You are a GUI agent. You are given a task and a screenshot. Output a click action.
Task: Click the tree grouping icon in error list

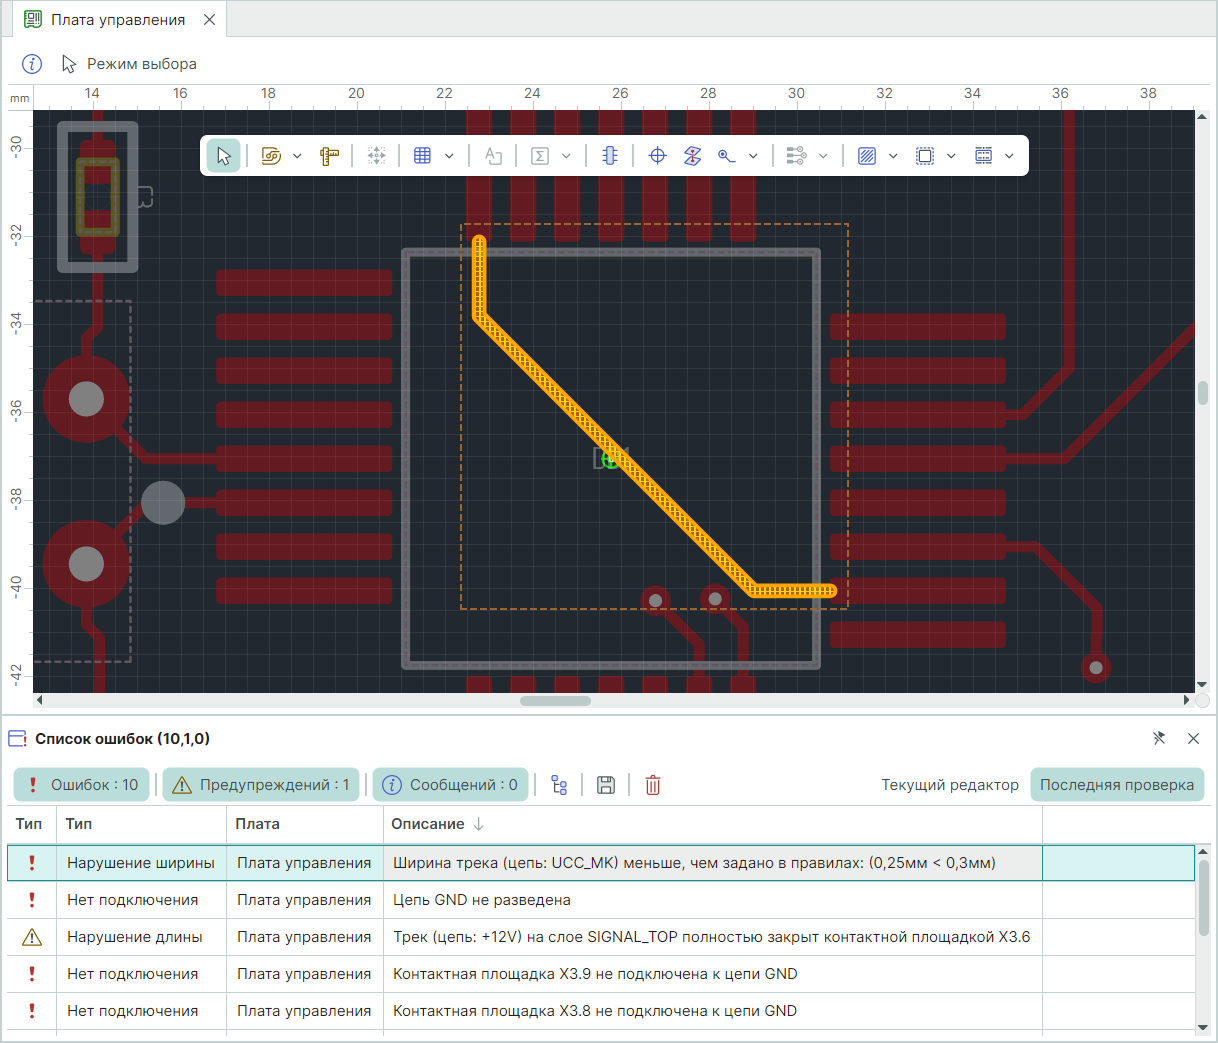click(559, 785)
